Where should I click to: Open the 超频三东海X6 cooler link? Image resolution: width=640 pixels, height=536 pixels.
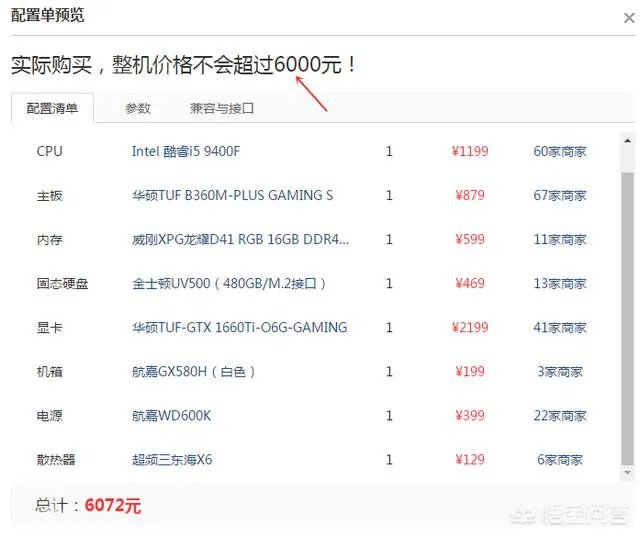[x=172, y=460]
